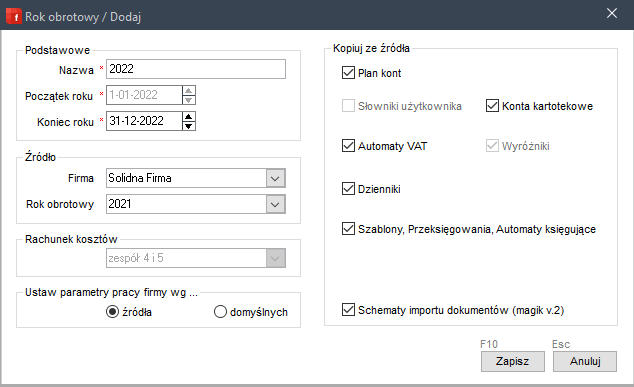The image size is (634, 387).
Task: Click the Esc shortcut hint label
Action: (561, 344)
